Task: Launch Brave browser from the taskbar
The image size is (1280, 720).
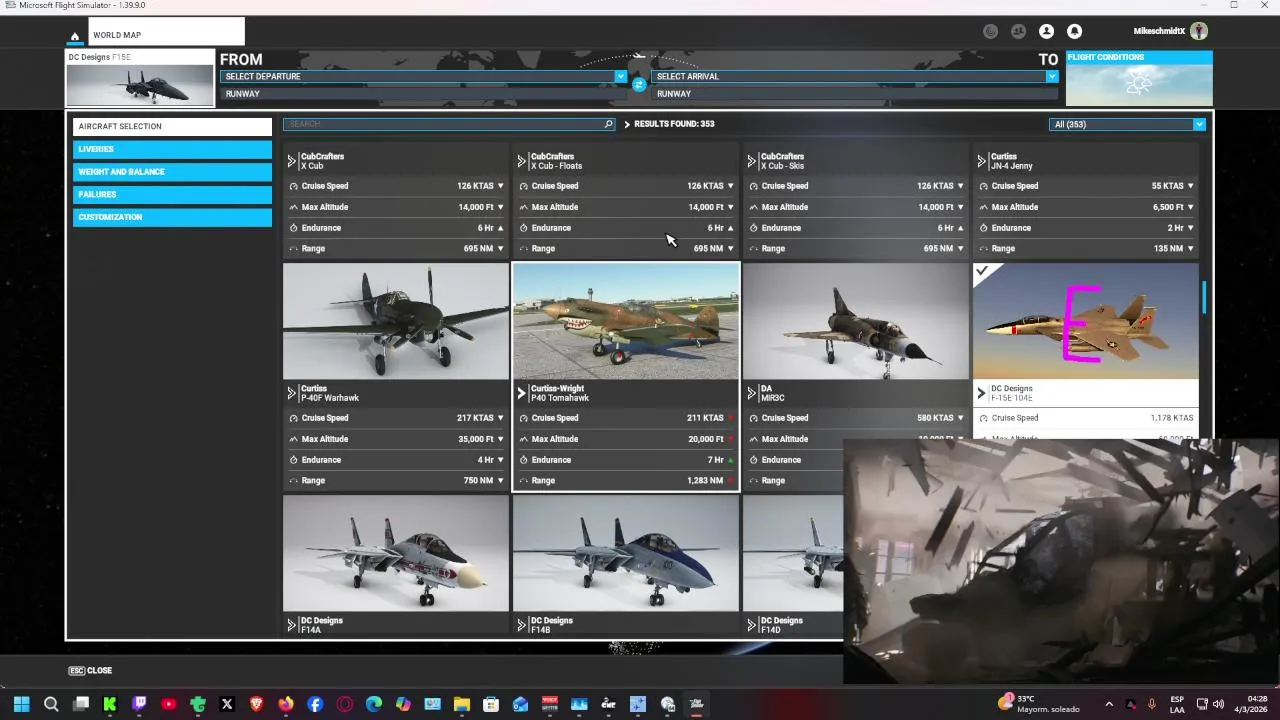Action: (x=256, y=704)
